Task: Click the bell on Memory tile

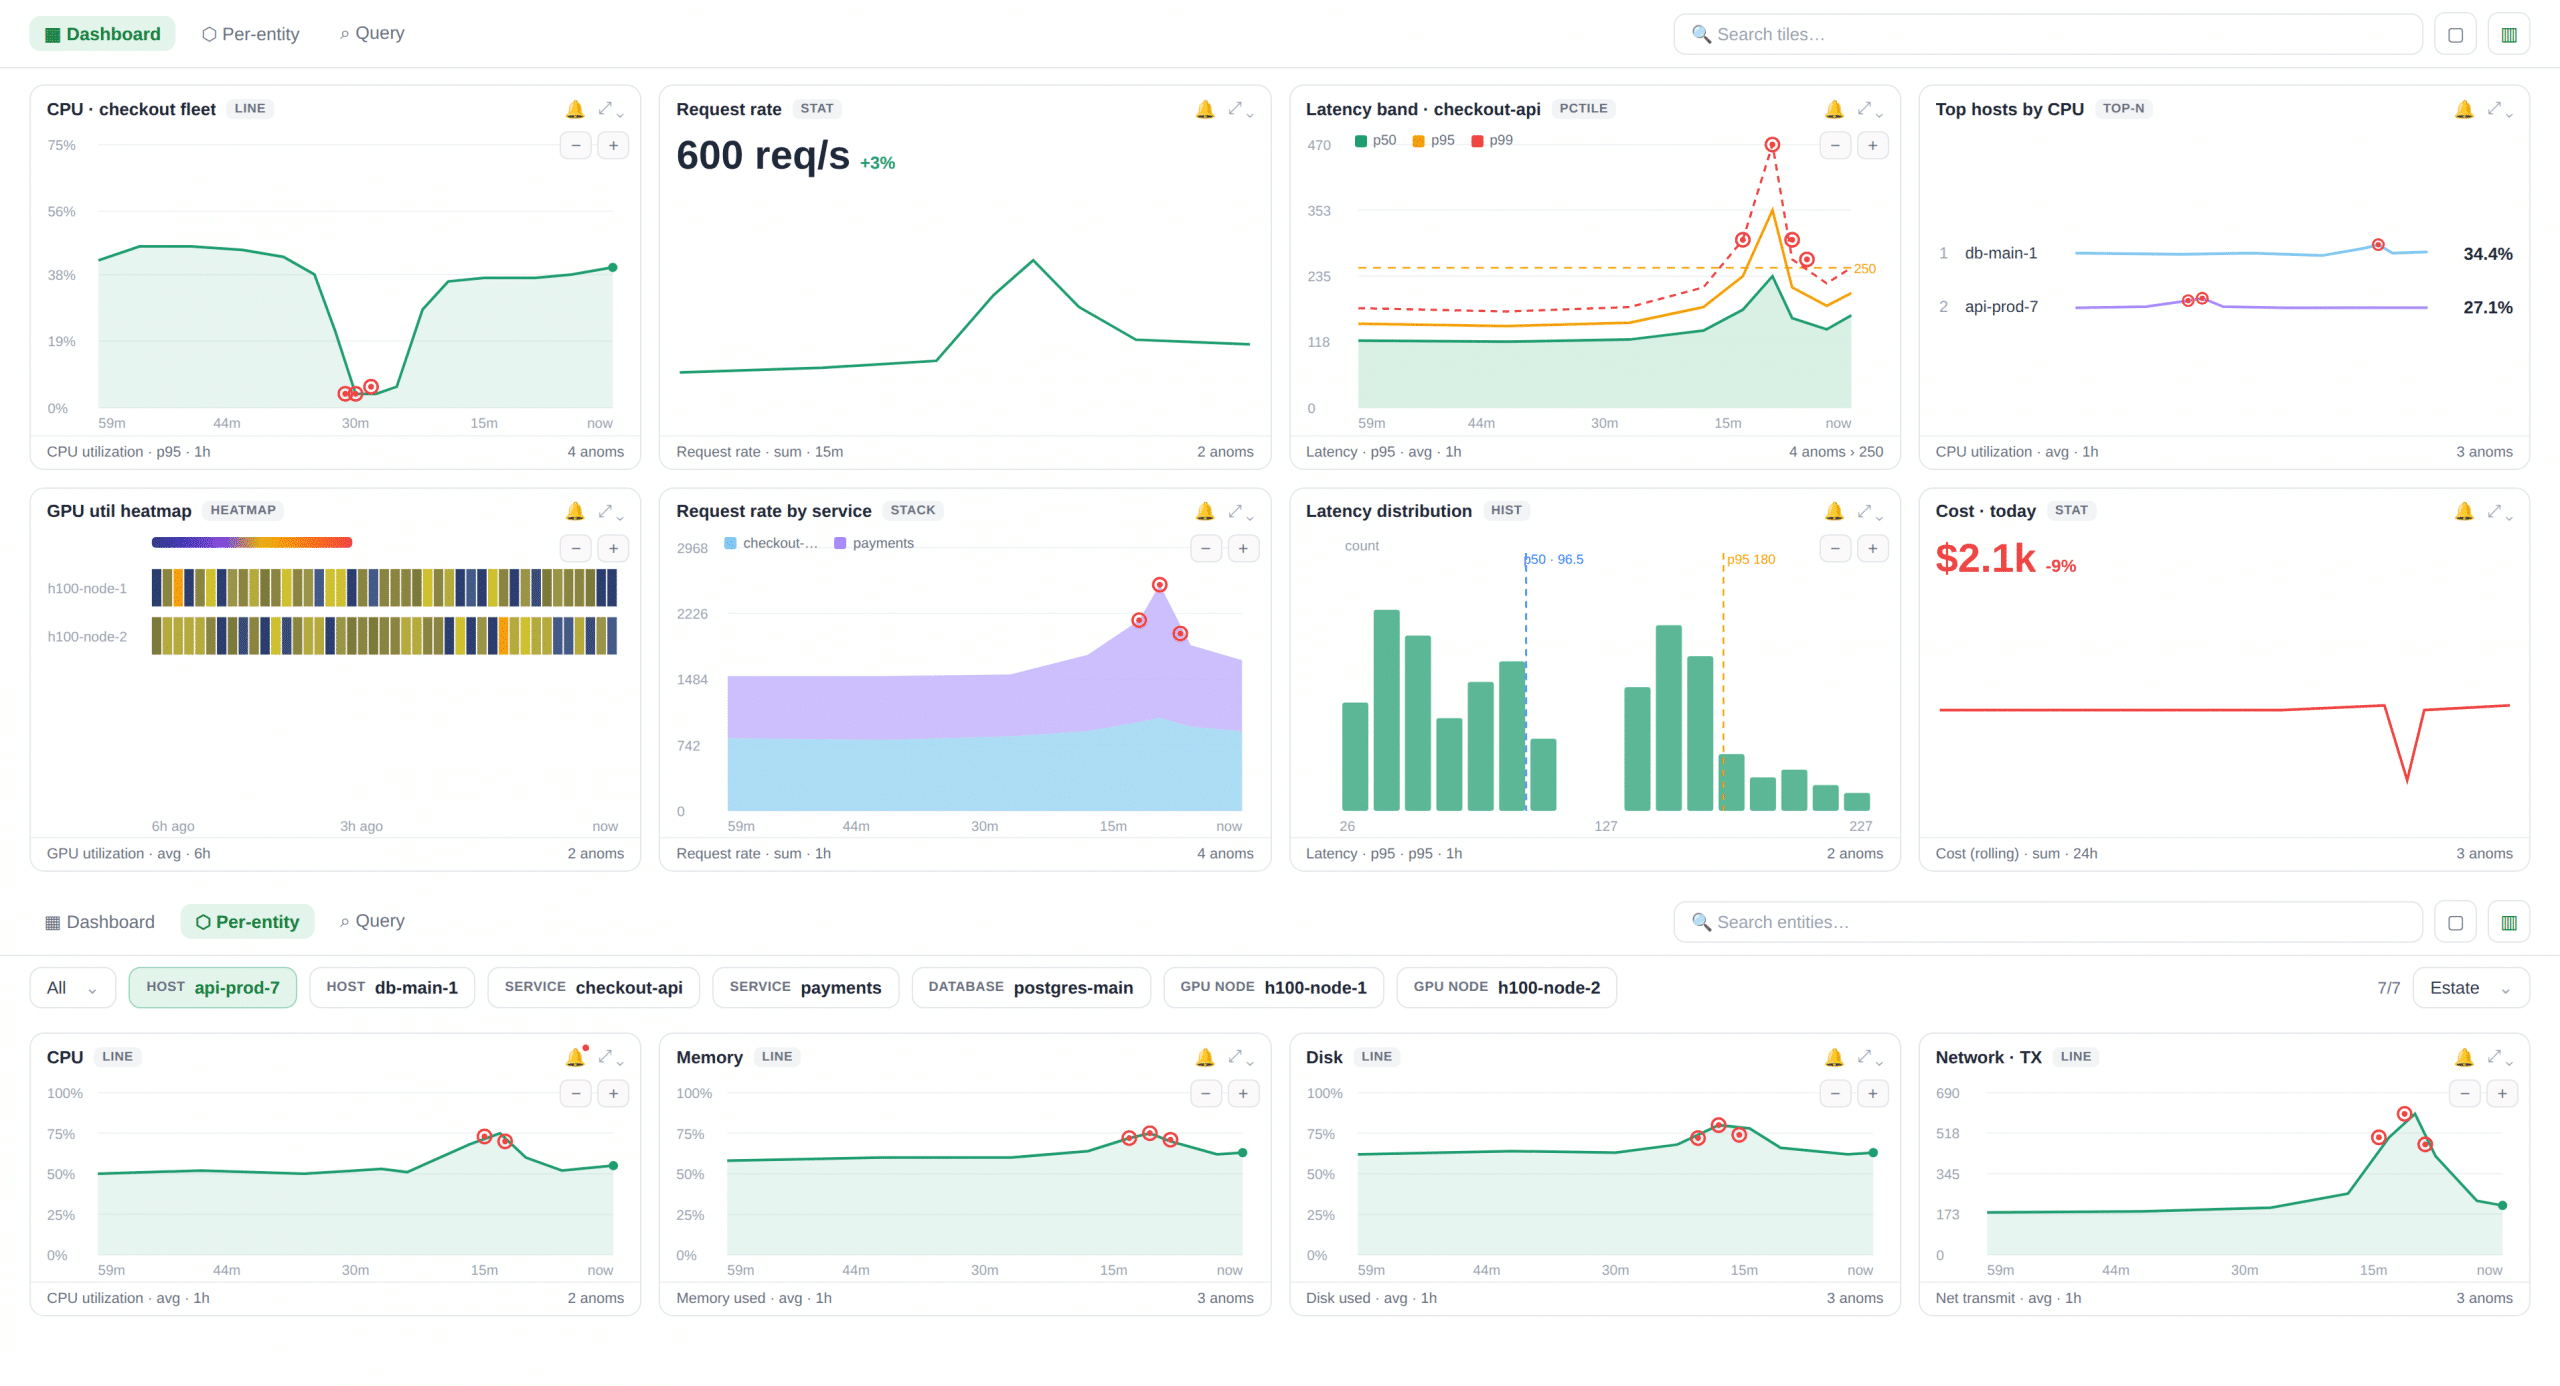Action: [1205, 1057]
